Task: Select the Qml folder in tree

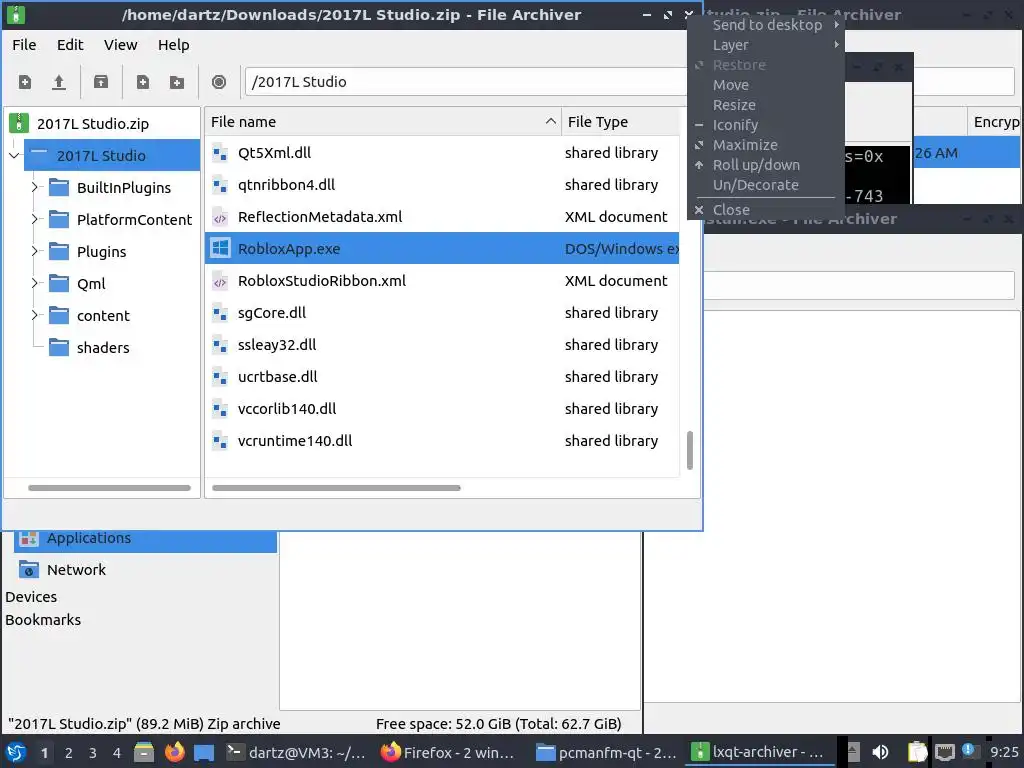Action: (91, 283)
